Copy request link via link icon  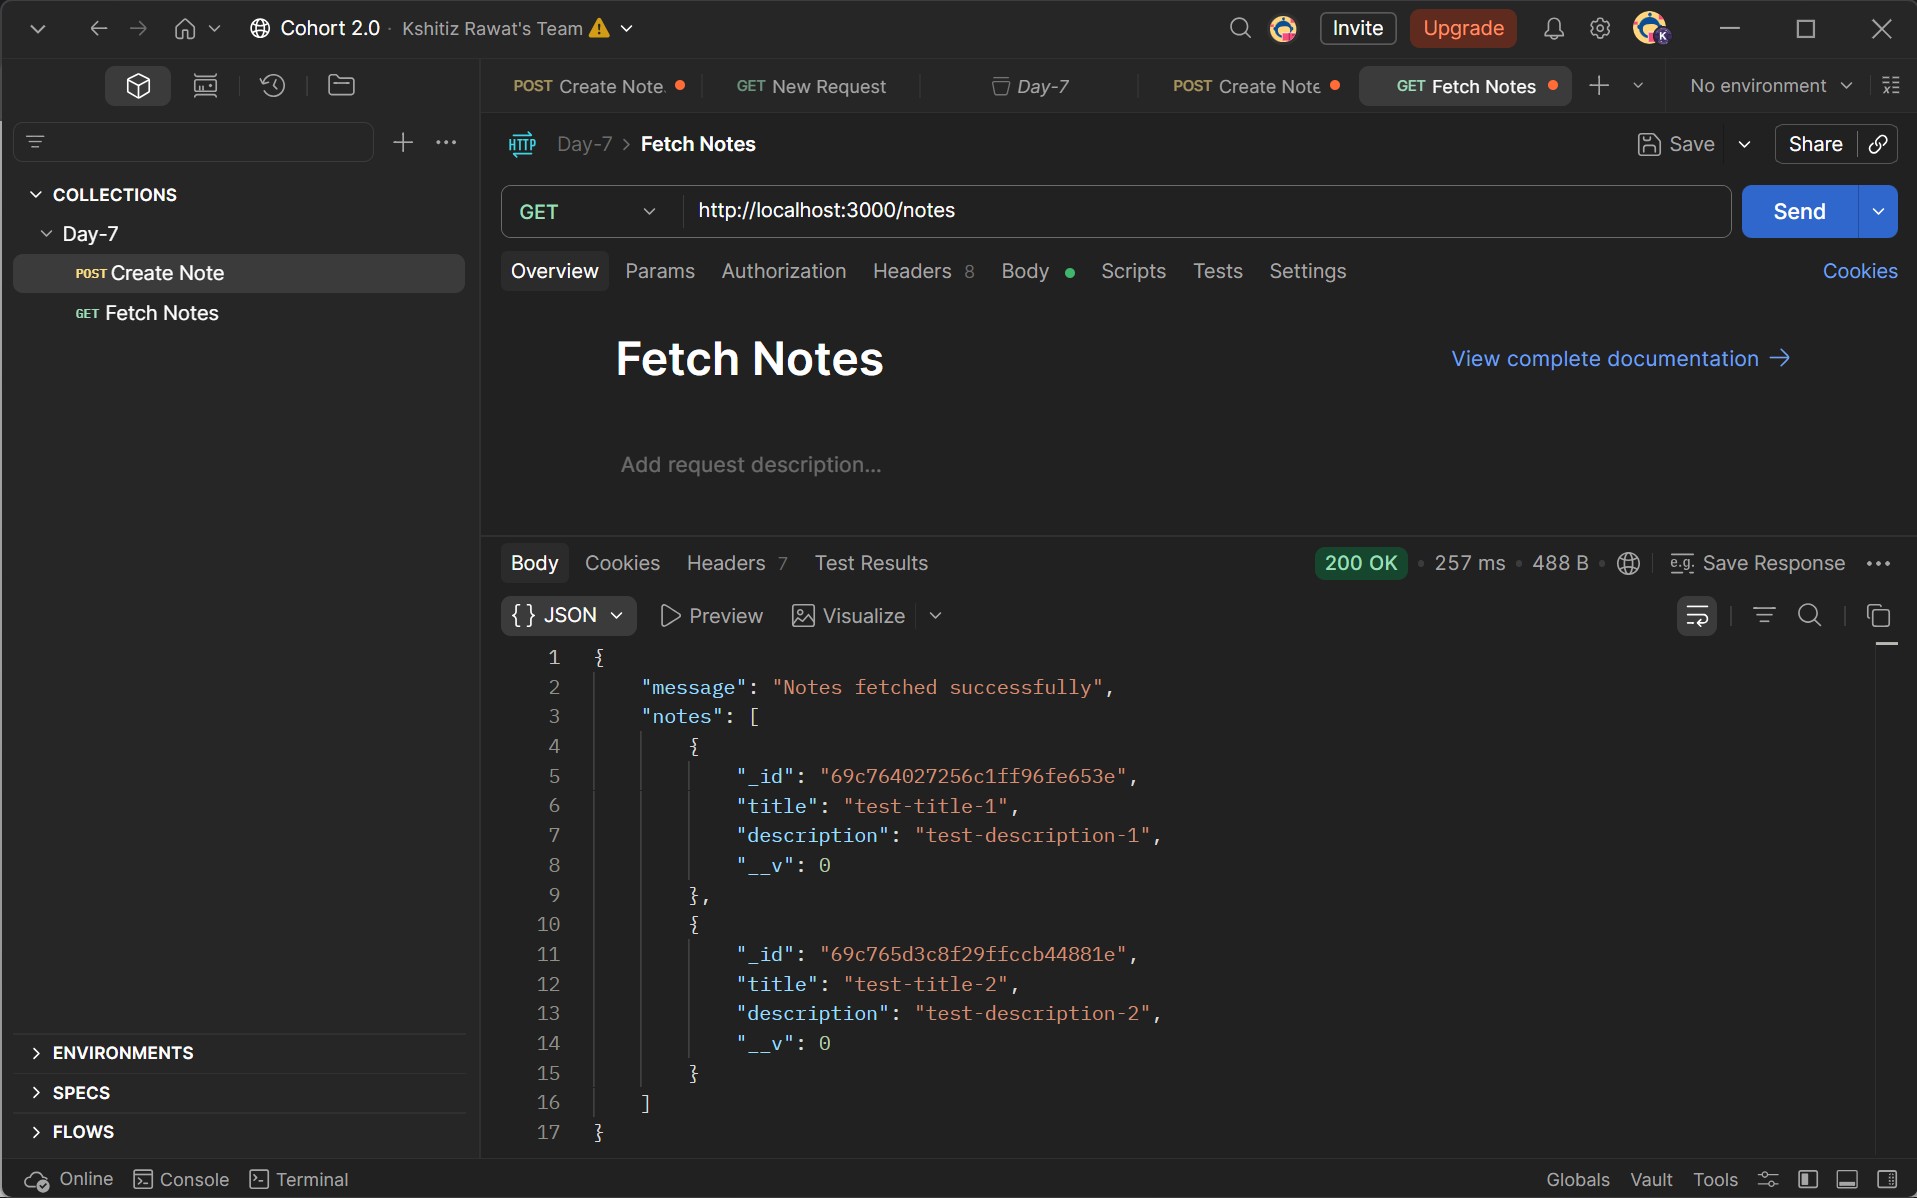(x=1878, y=144)
